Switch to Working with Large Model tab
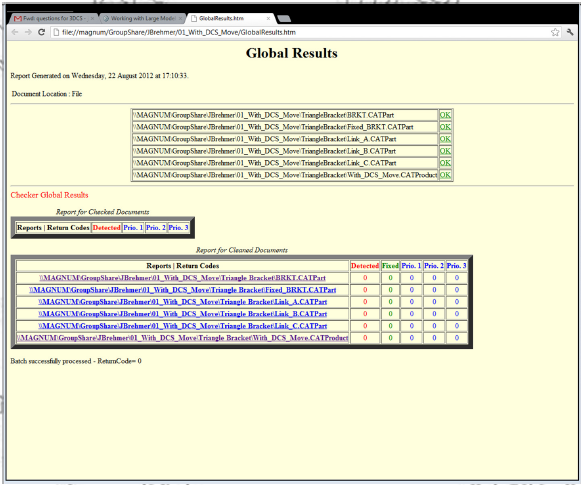The image size is (581, 485). click(143, 18)
